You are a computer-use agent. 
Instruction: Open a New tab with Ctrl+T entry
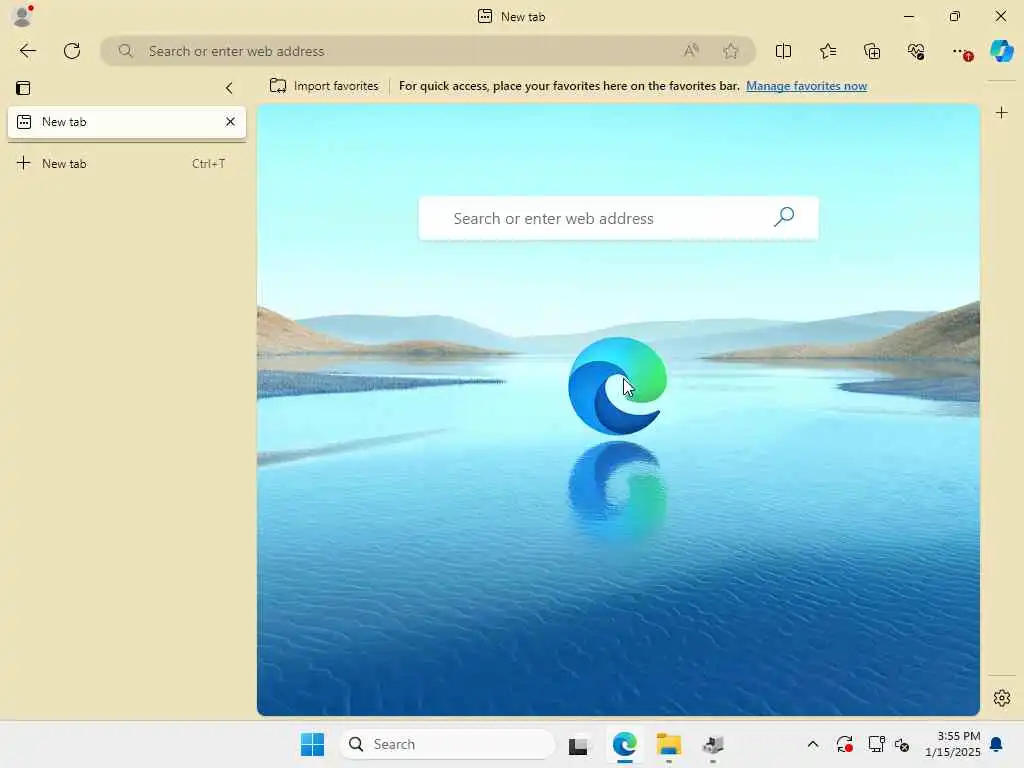[x=127, y=163]
